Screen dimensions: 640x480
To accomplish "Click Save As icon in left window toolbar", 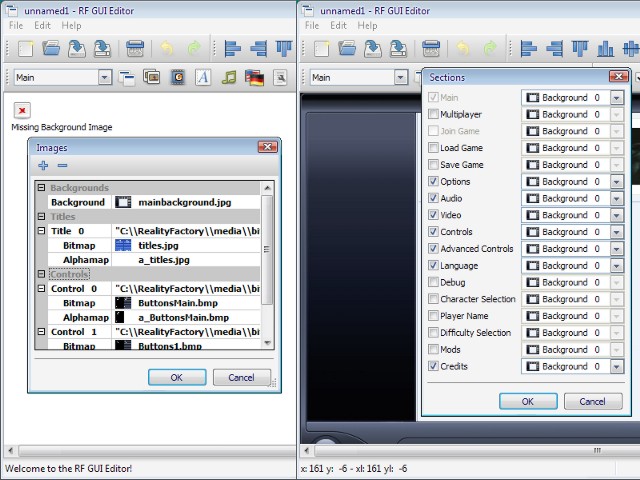I will [x=102, y=48].
